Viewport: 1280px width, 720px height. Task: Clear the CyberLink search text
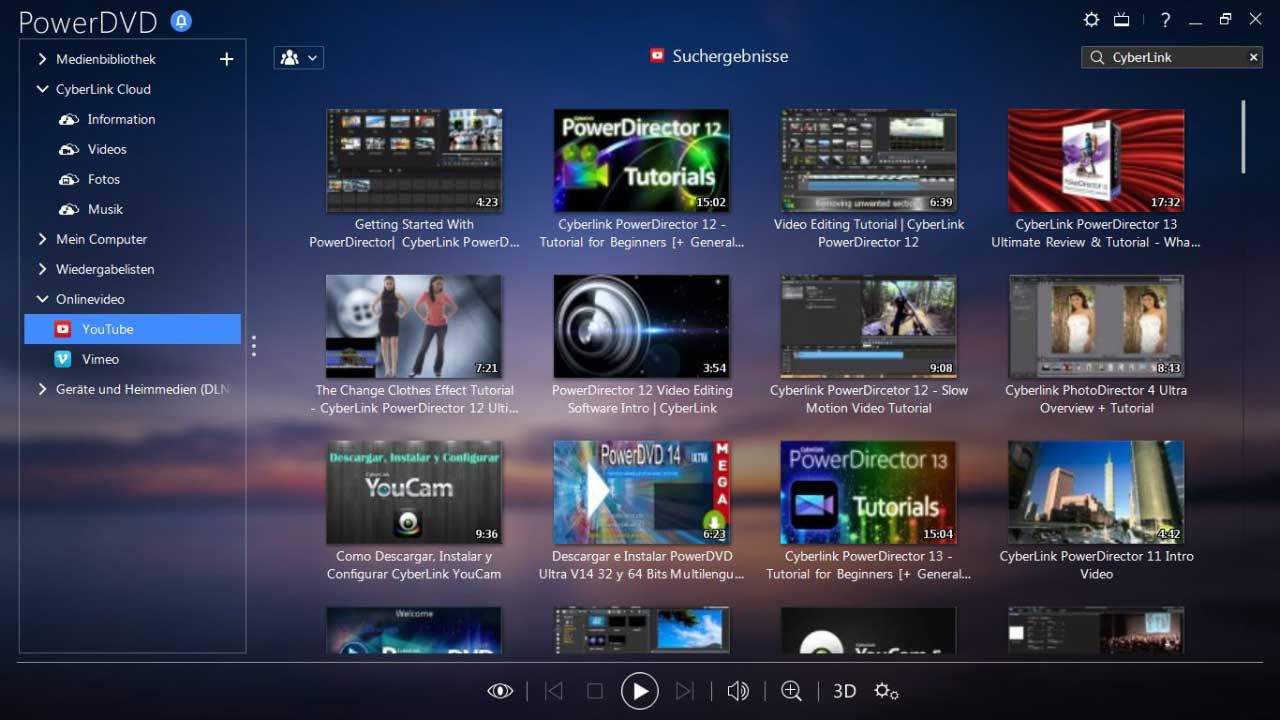1253,58
